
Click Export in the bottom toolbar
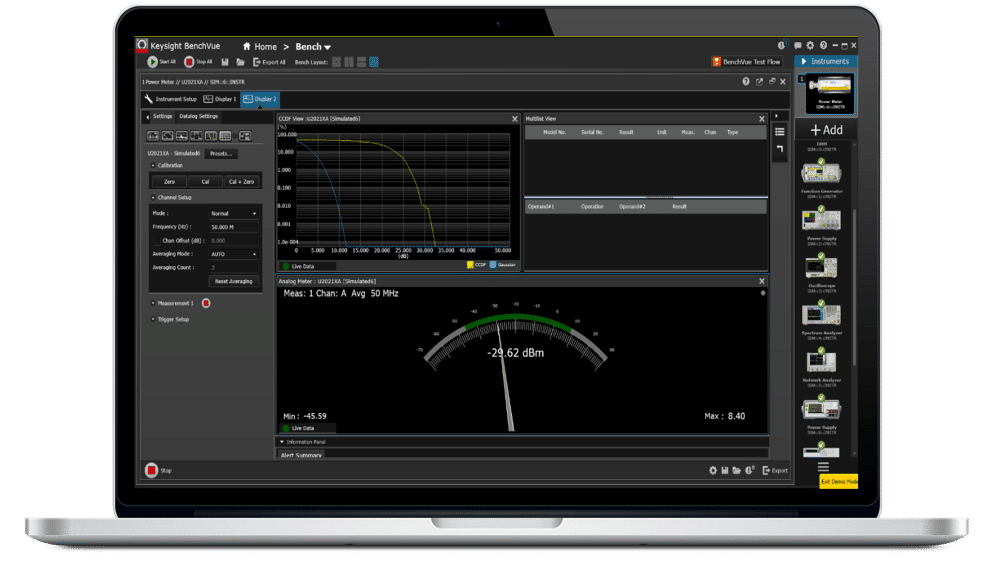pos(775,471)
